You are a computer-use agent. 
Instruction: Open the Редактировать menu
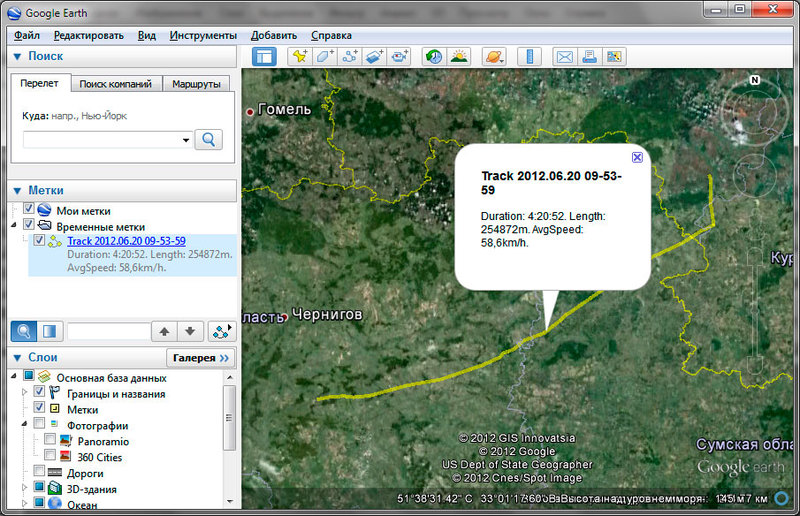pos(89,35)
